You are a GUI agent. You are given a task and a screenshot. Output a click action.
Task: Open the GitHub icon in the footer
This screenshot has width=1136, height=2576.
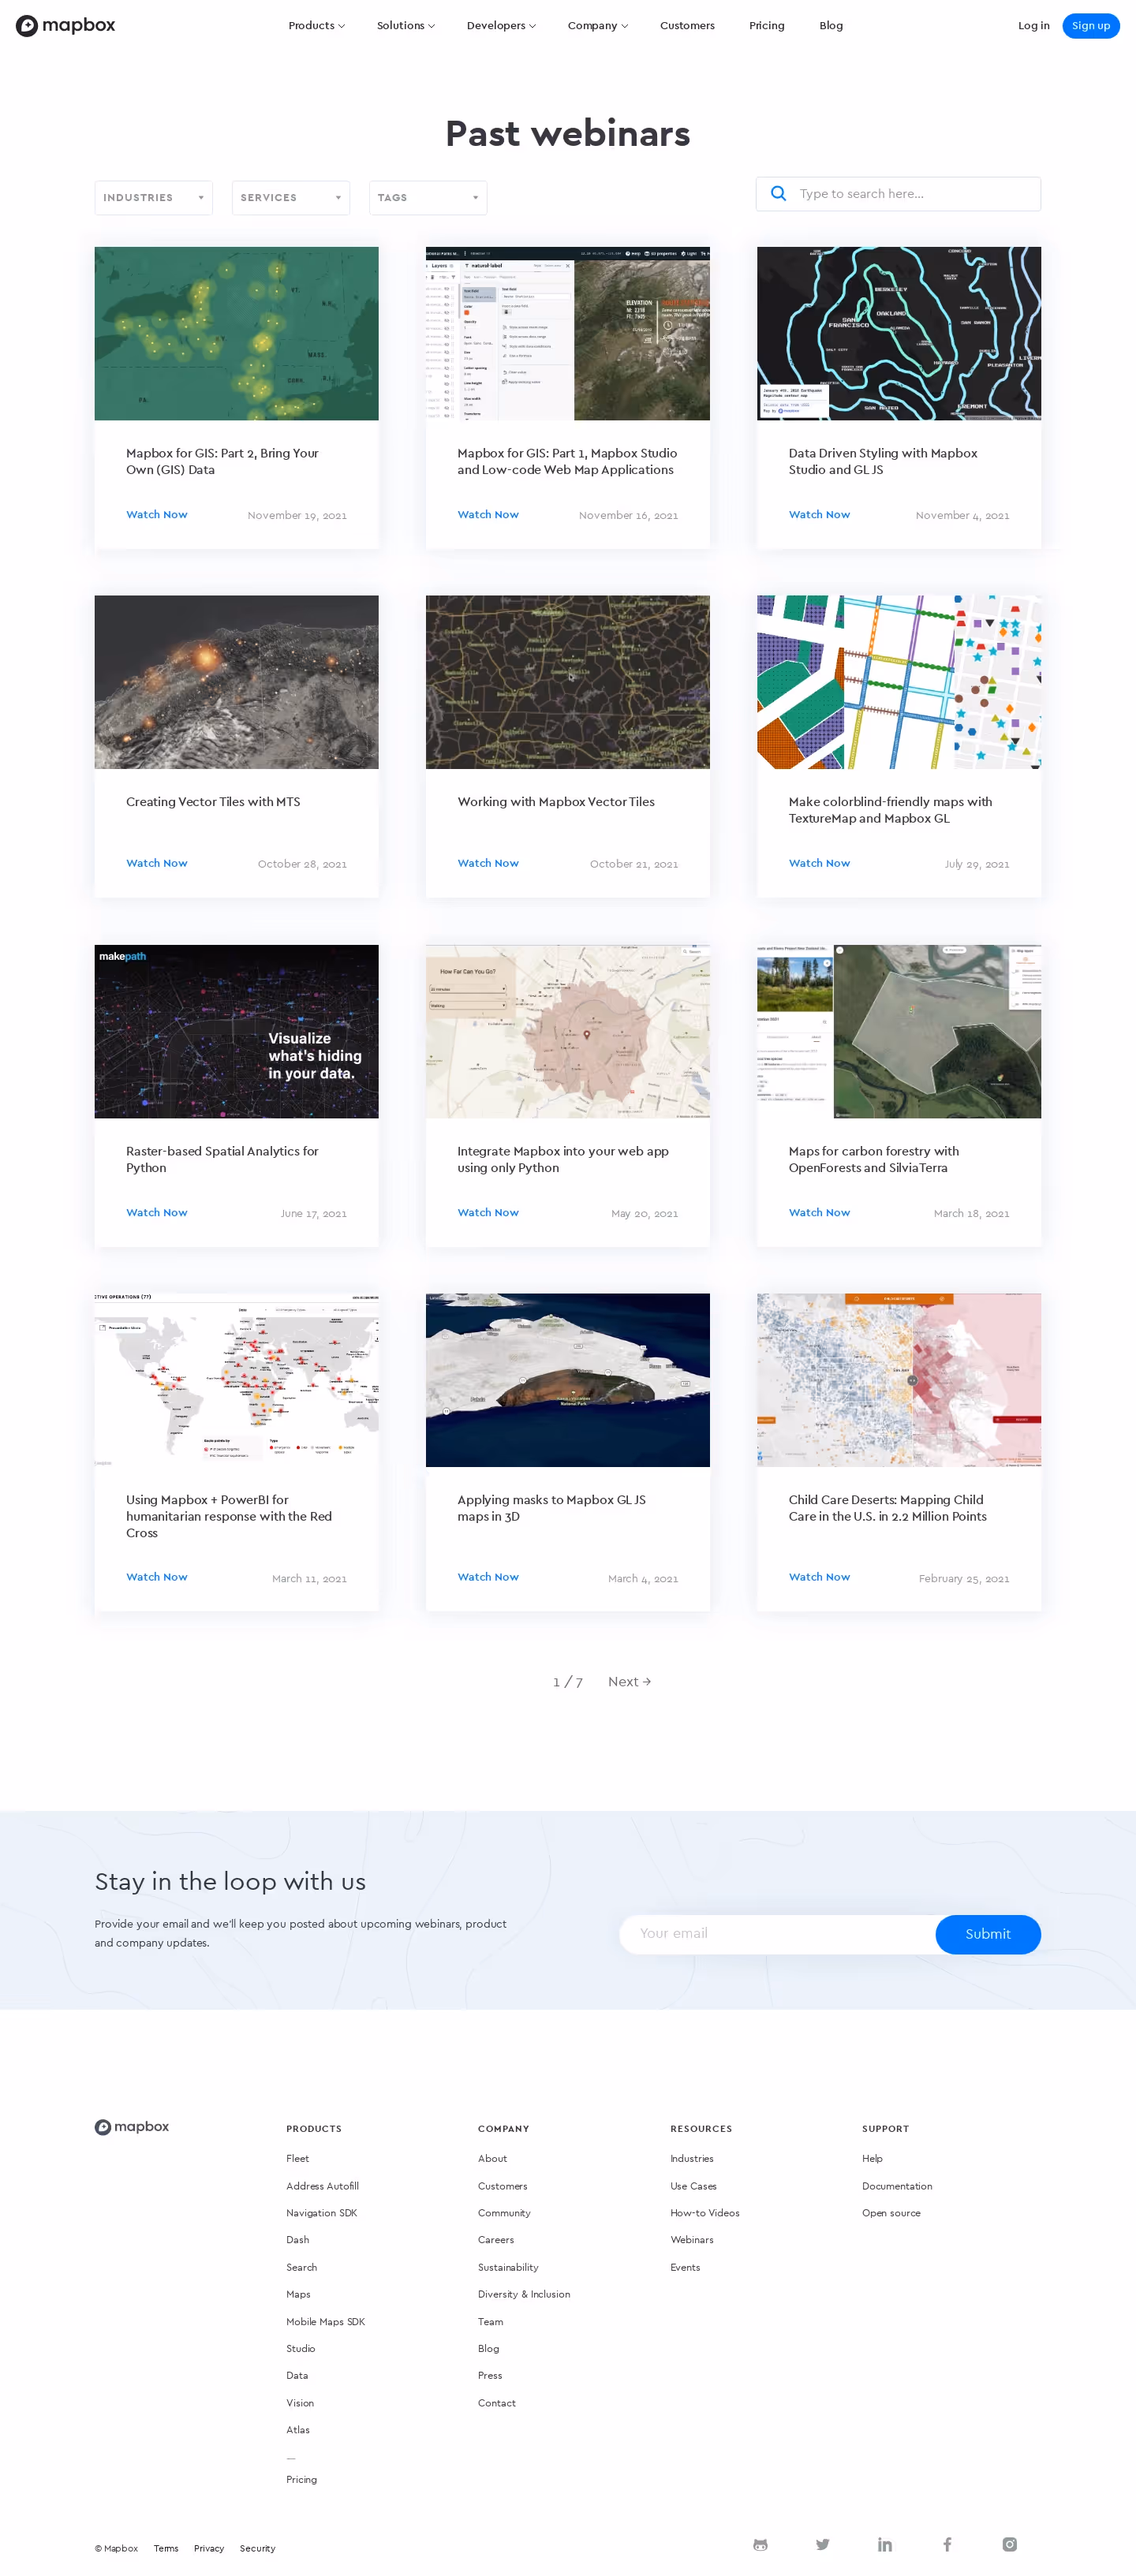(x=760, y=2544)
